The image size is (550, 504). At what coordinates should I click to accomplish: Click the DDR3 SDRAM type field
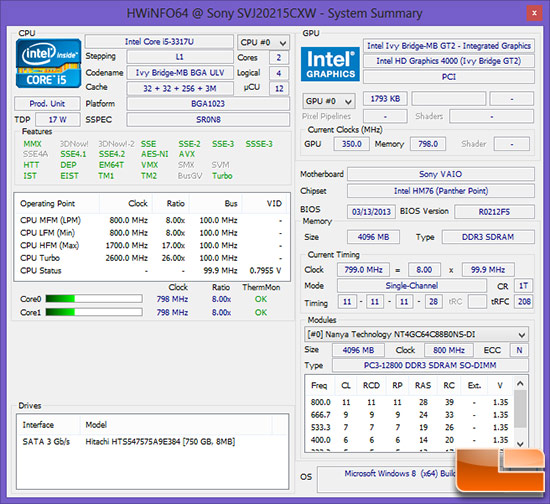(488, 237)
